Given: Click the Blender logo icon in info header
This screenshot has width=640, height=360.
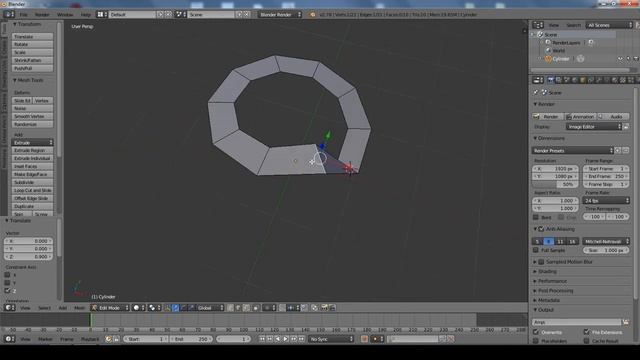Looking at the screenshot, I should (313, 14).
